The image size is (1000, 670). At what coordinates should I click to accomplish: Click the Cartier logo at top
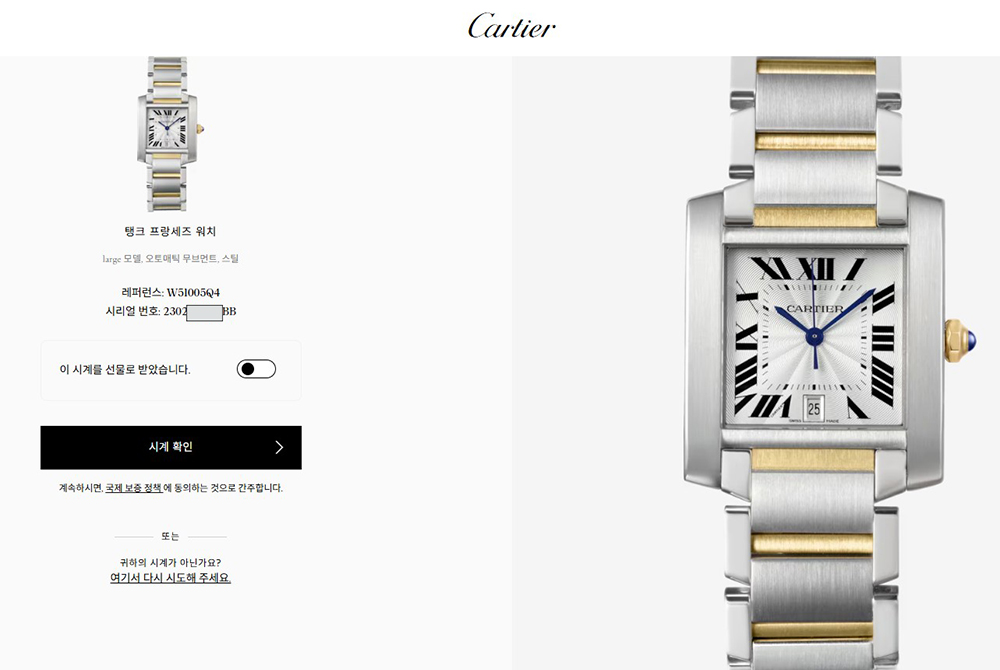(511, 26)
